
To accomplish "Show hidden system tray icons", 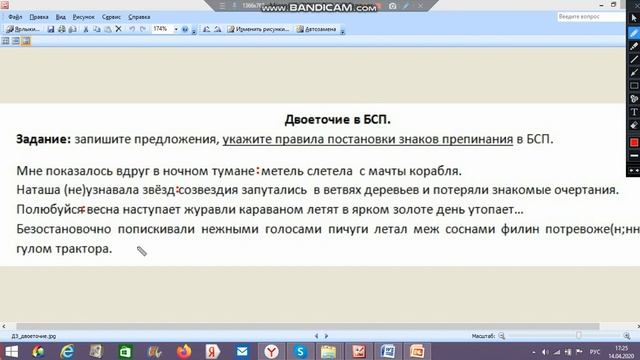I will pyautogui.click(x=533, y=352).
